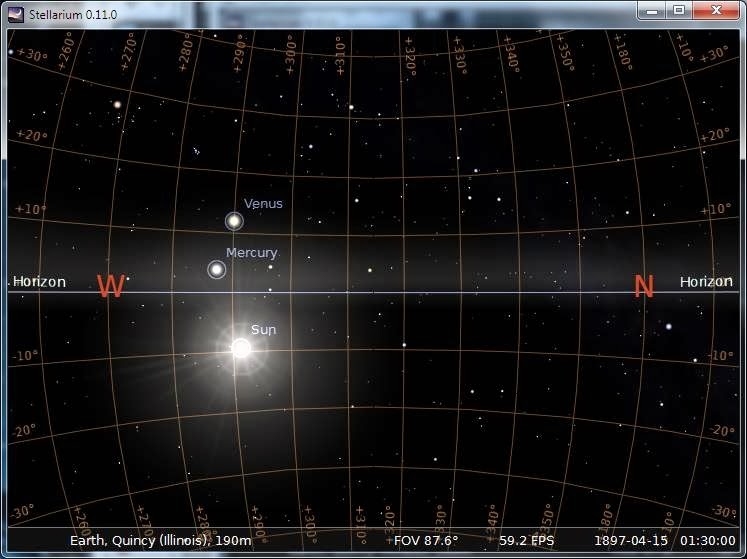Screen dimensions: 747x559
Task: Close the Stellarium window
Action: [x=716, y=10]
